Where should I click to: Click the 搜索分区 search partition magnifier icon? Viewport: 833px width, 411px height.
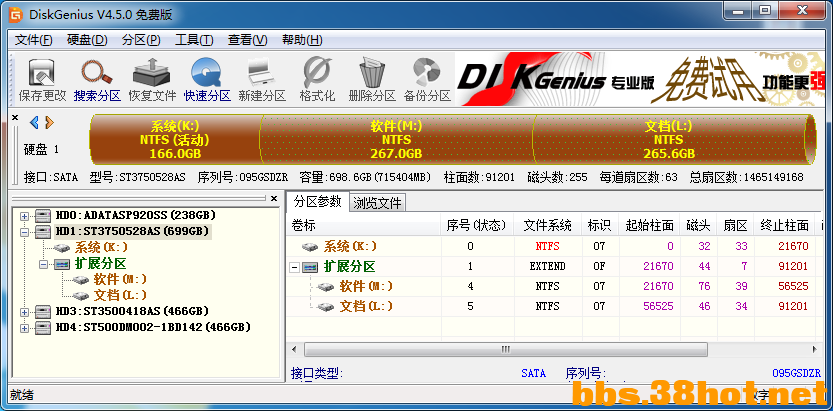click(97, 73)
